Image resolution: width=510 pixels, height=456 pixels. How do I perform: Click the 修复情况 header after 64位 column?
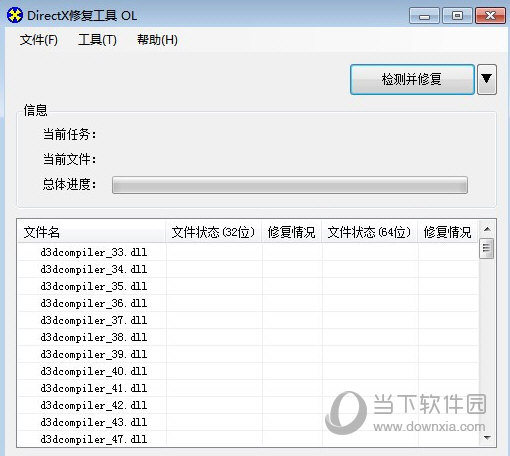click(x=448, y=232)
